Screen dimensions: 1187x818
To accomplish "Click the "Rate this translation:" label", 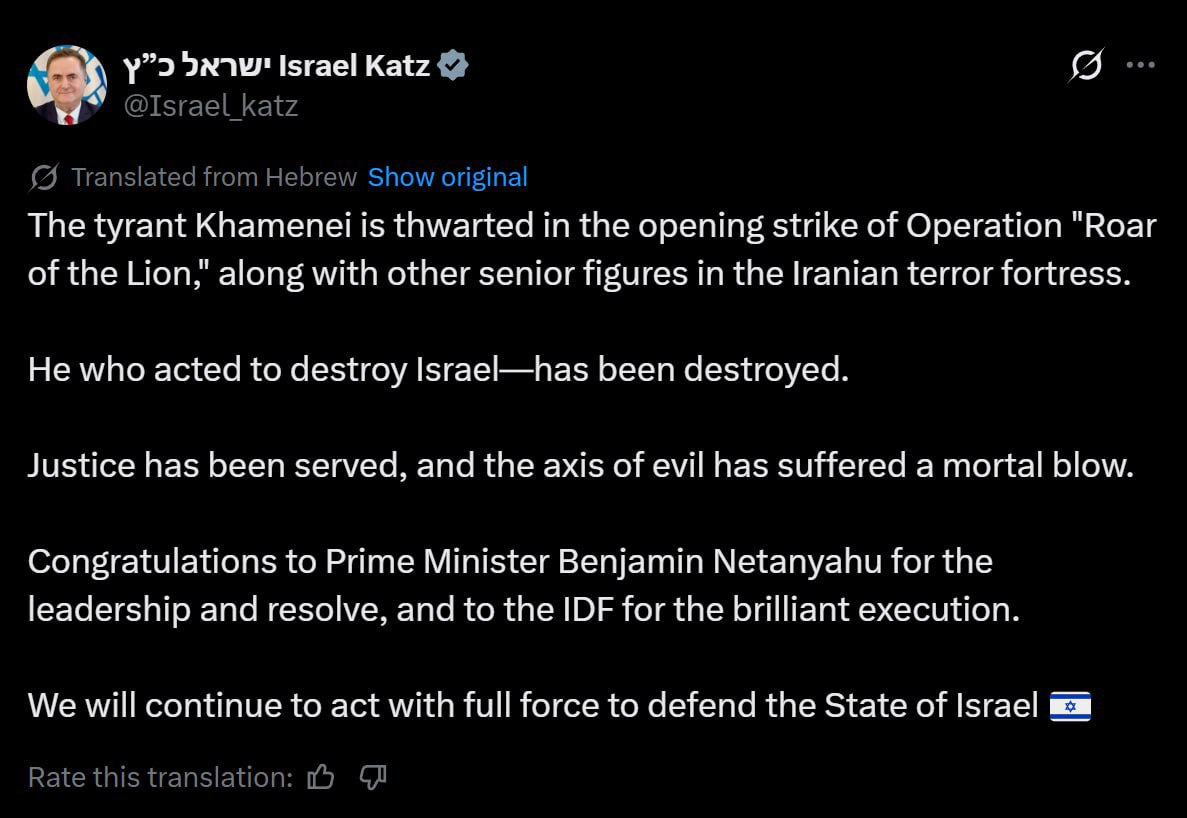I will (161, 777).
